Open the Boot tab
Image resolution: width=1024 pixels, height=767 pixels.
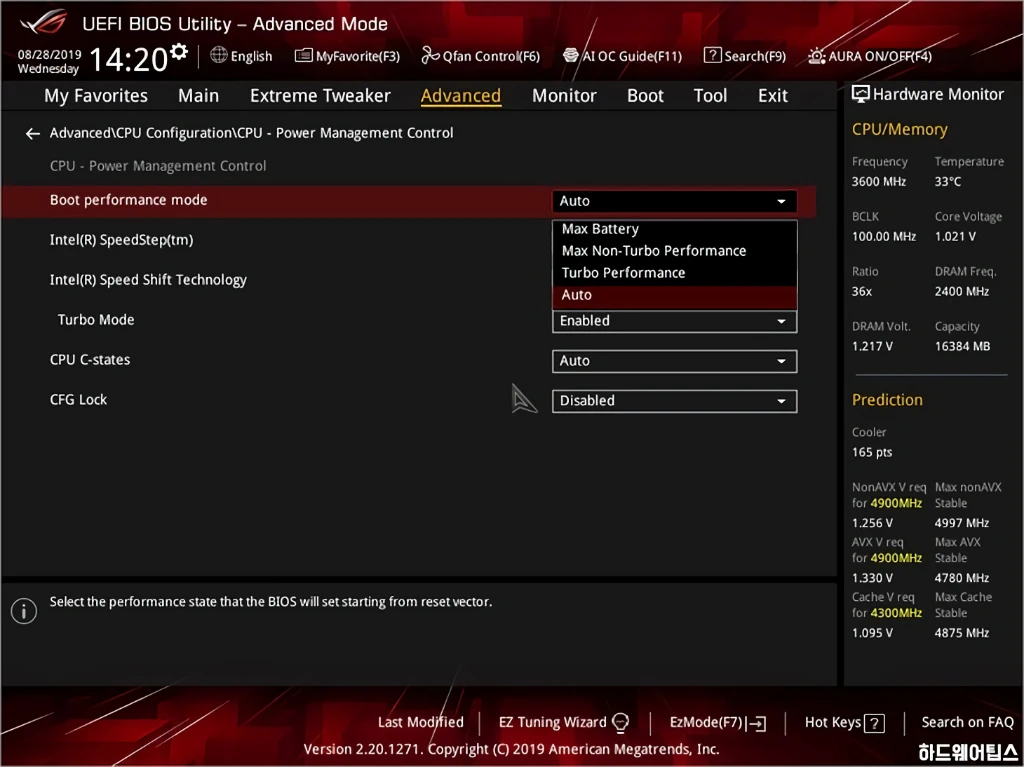point(645,95)
